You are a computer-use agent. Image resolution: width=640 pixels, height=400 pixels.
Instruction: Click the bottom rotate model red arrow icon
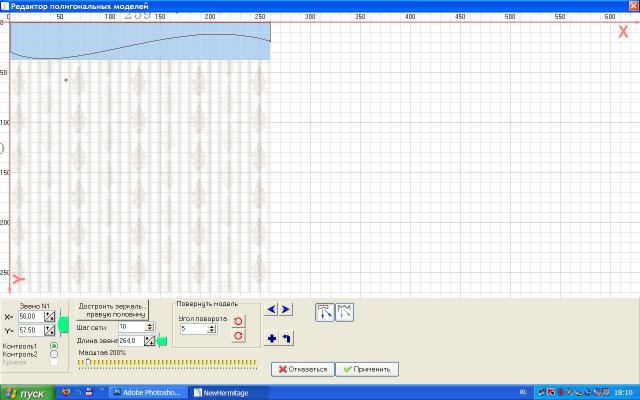click(238, 336)
